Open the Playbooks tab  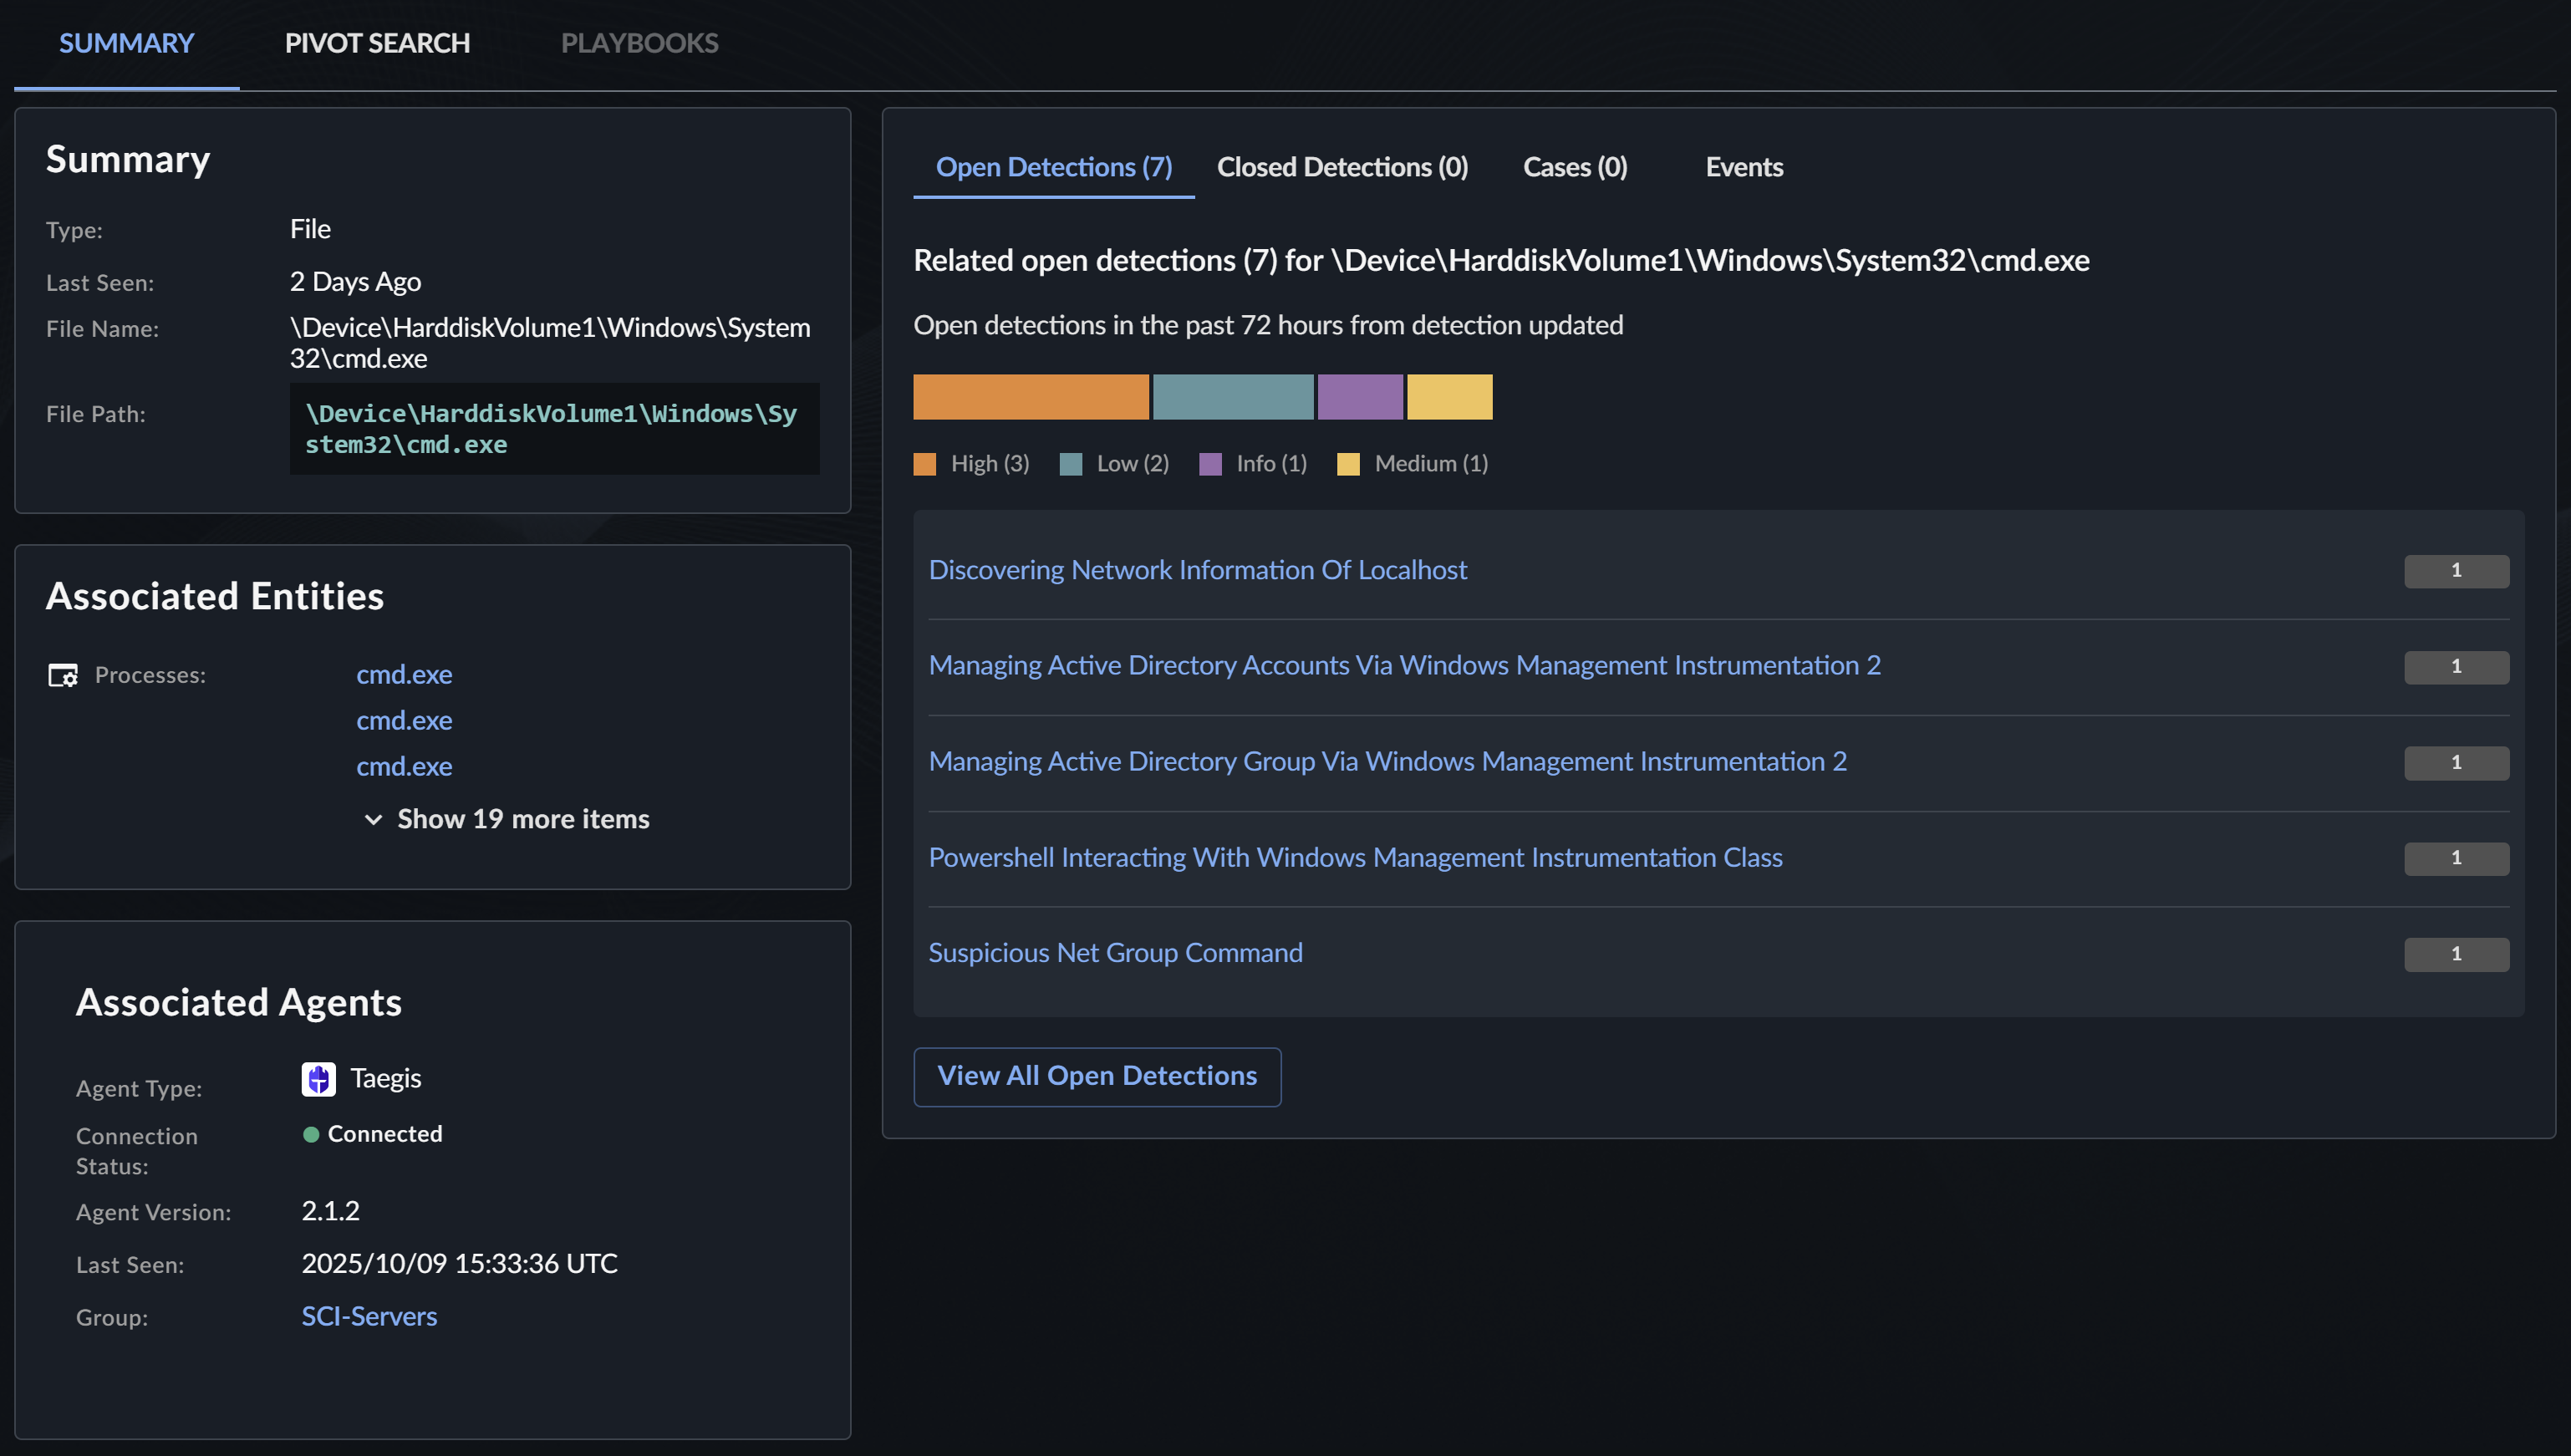[x=639, y=43]
